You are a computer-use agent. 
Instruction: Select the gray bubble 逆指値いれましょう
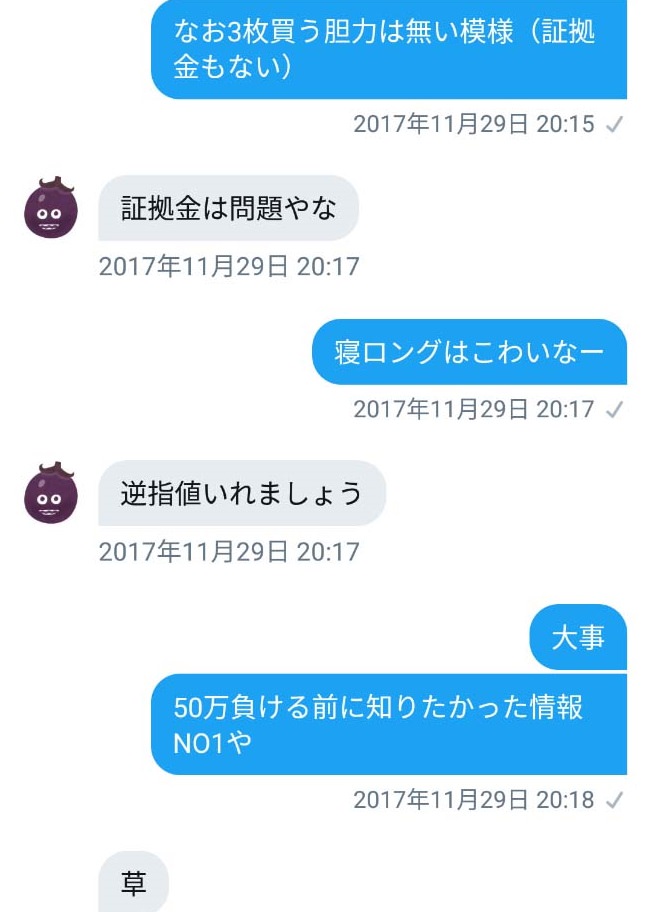[x=241, y=493]
